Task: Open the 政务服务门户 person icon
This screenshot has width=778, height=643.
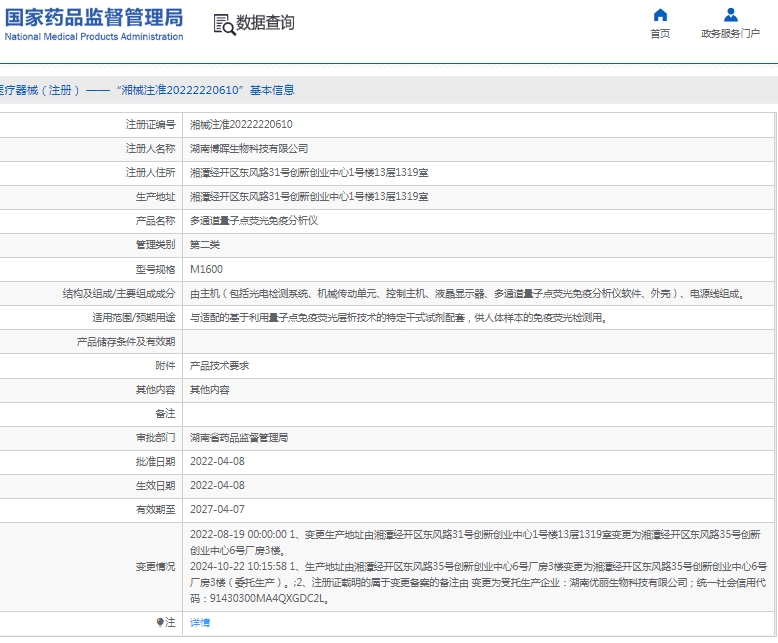Action: (730, 15)
